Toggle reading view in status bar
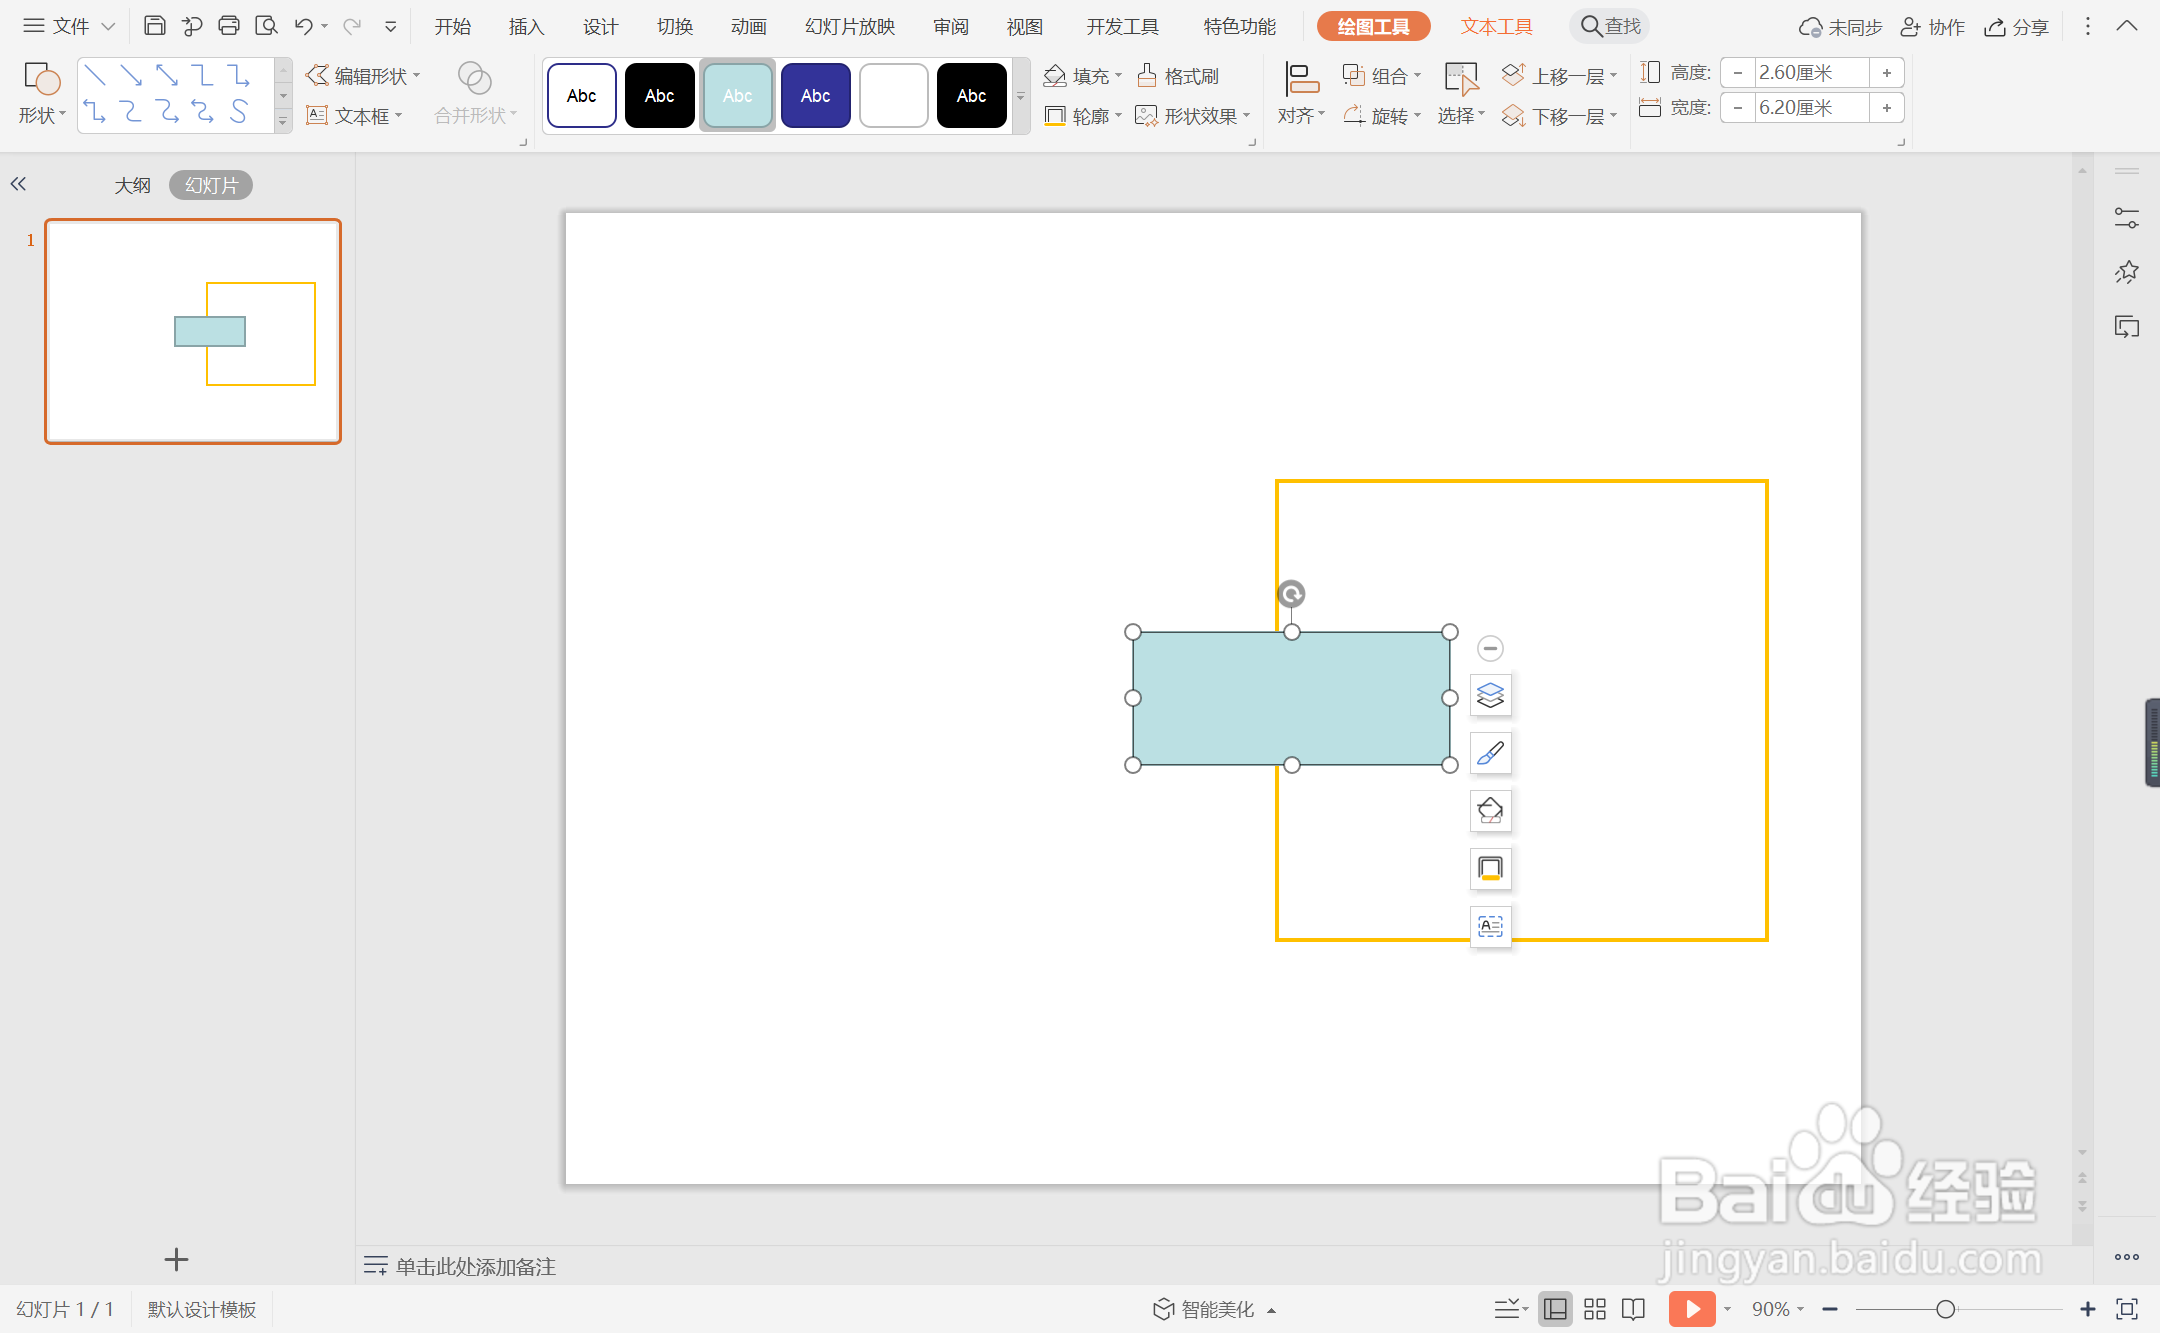 click(x=1634, y=1309)
